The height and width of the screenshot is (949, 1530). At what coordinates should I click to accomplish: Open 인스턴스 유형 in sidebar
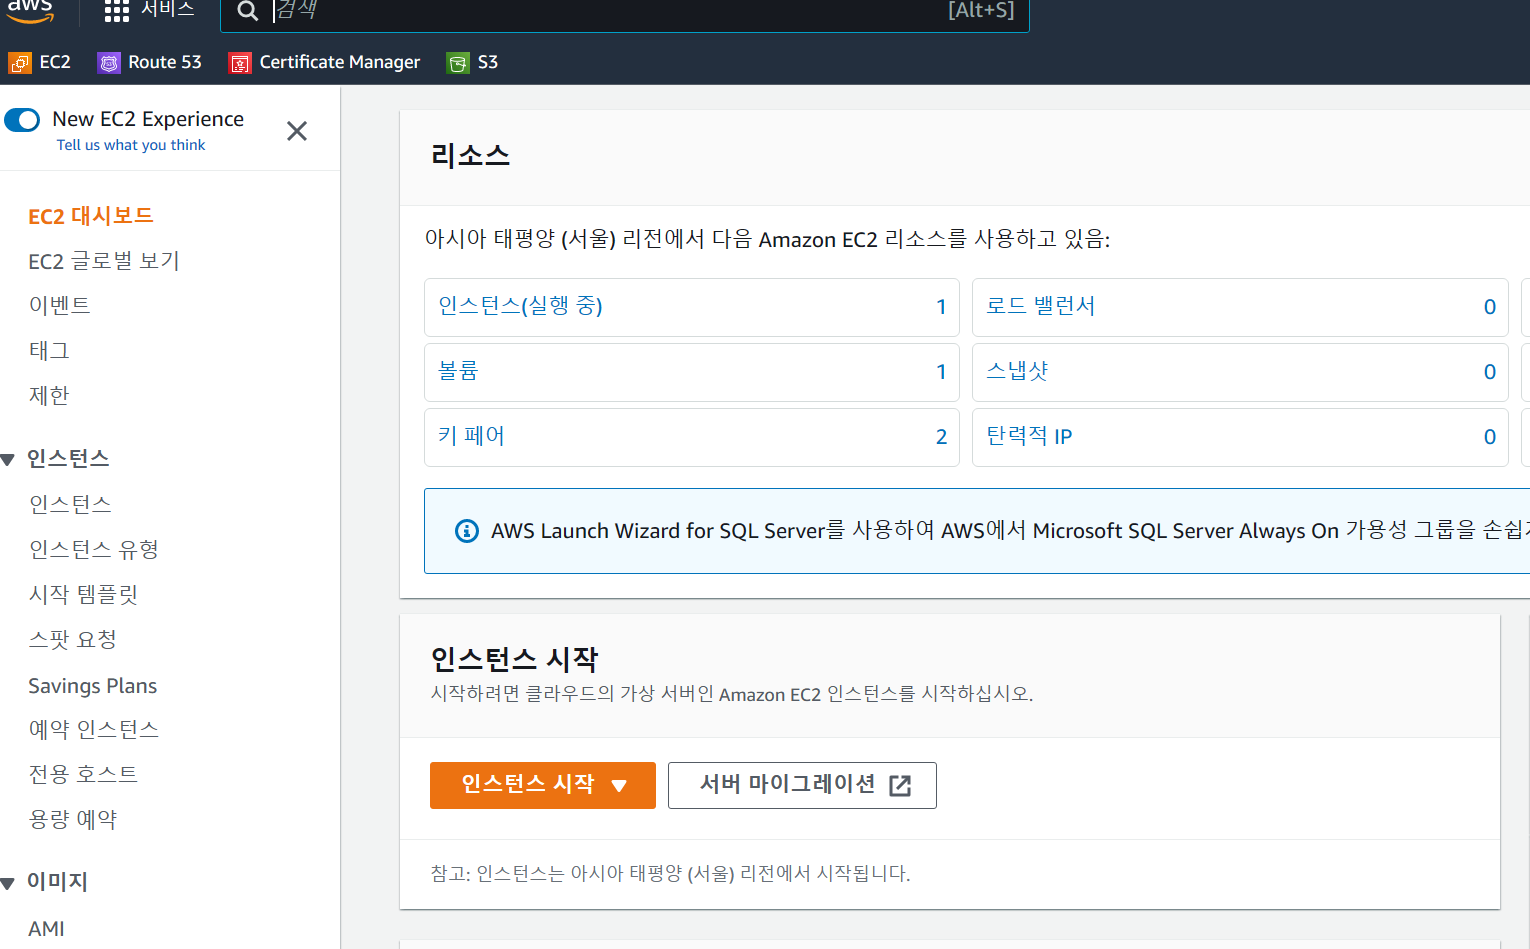point(94,549)
